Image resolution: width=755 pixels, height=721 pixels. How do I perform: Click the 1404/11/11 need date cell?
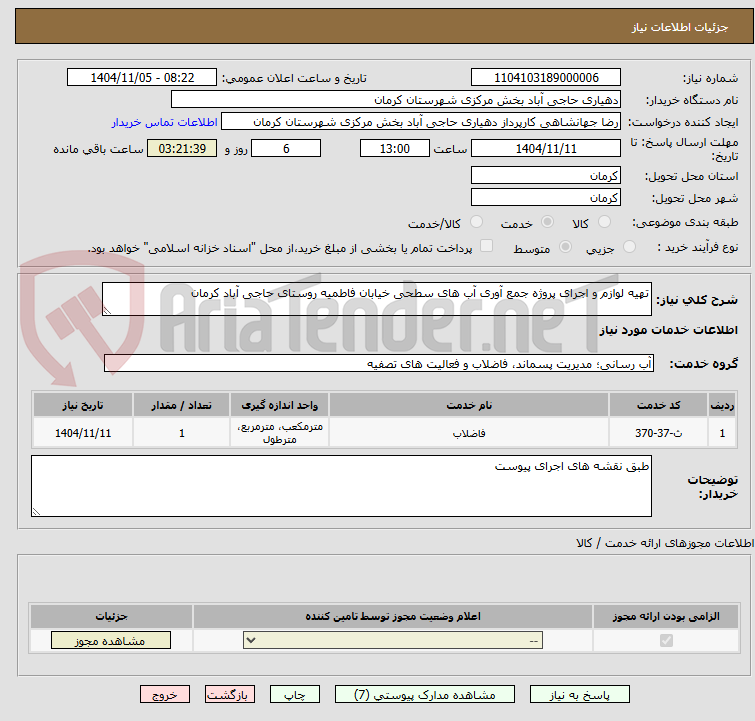point(83,433)
